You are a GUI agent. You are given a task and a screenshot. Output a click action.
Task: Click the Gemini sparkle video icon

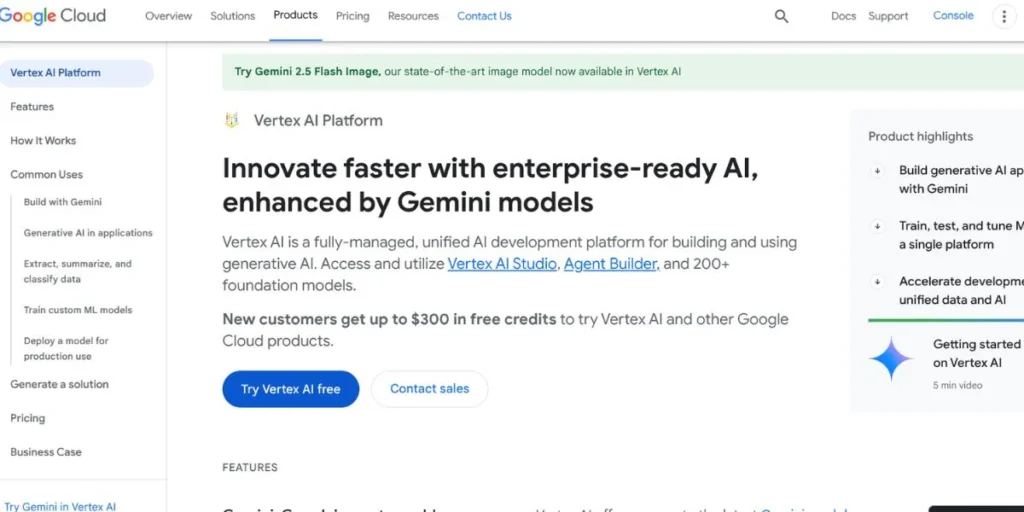click(x=891, y=358)
